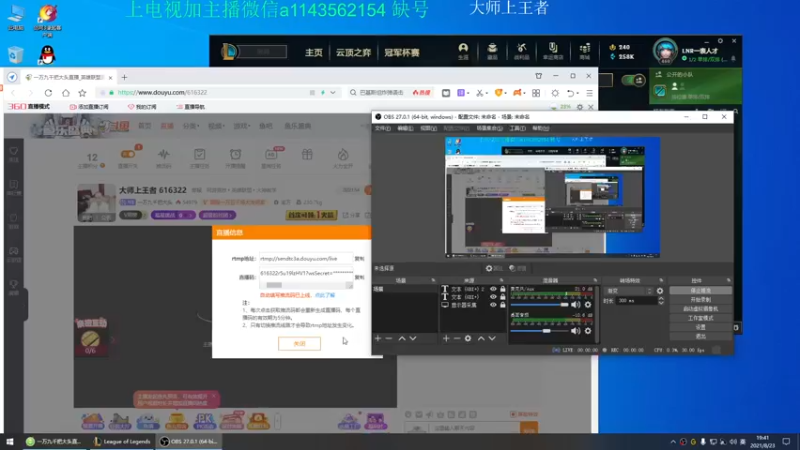Open OBS 编辑(E) menu
800x450 pixels.
[405, 129]
